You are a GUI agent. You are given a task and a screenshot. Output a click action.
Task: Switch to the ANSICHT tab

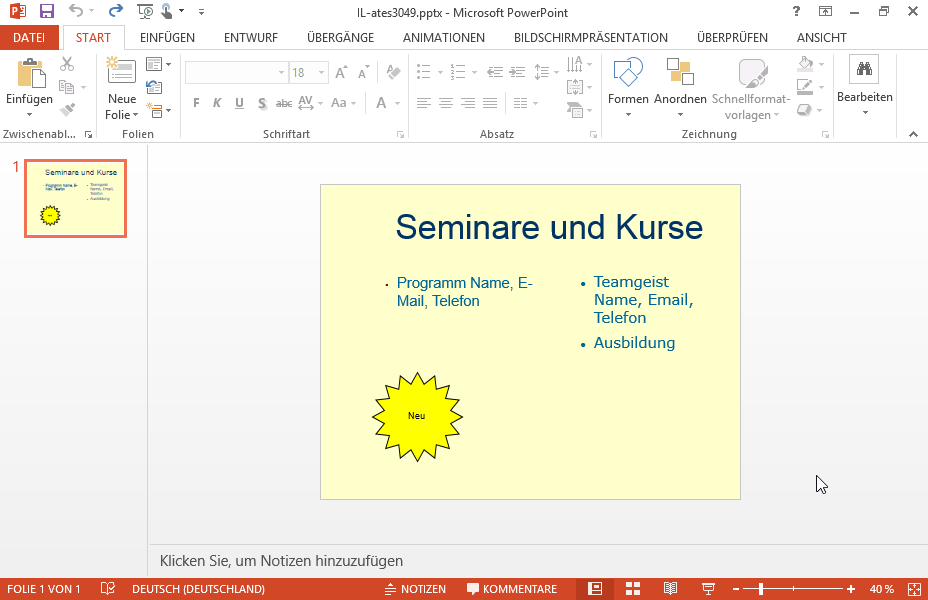tap(821, 38)
